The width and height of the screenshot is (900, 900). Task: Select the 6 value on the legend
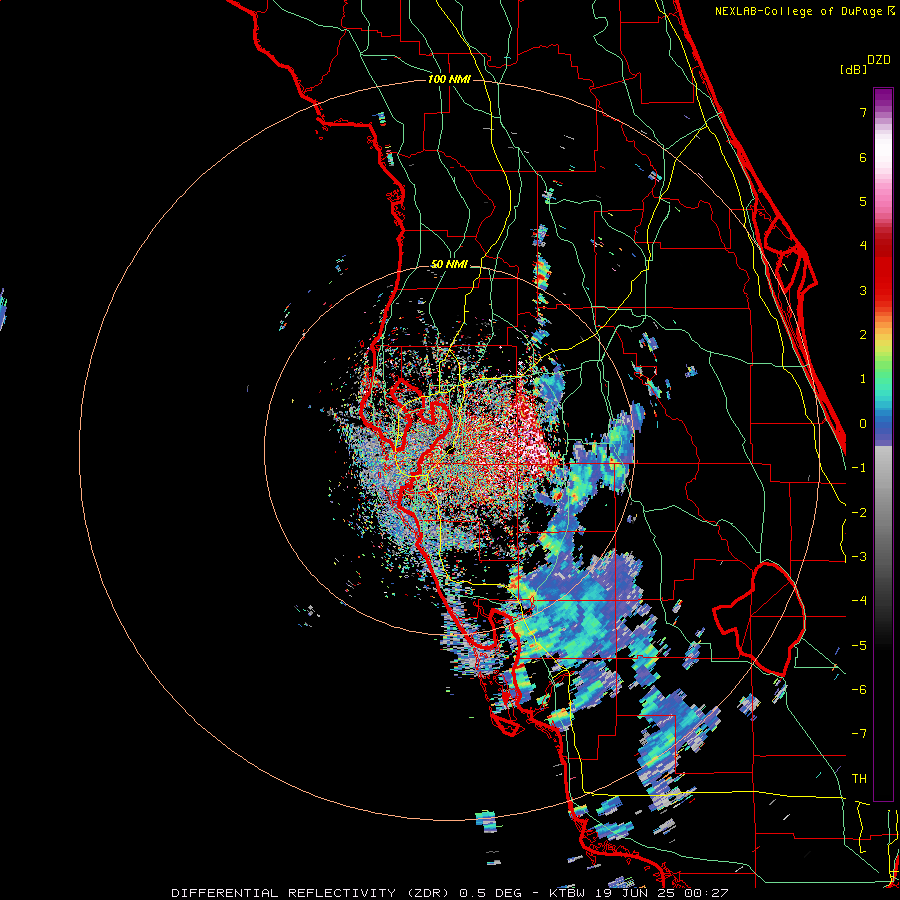tap(863, 157)
